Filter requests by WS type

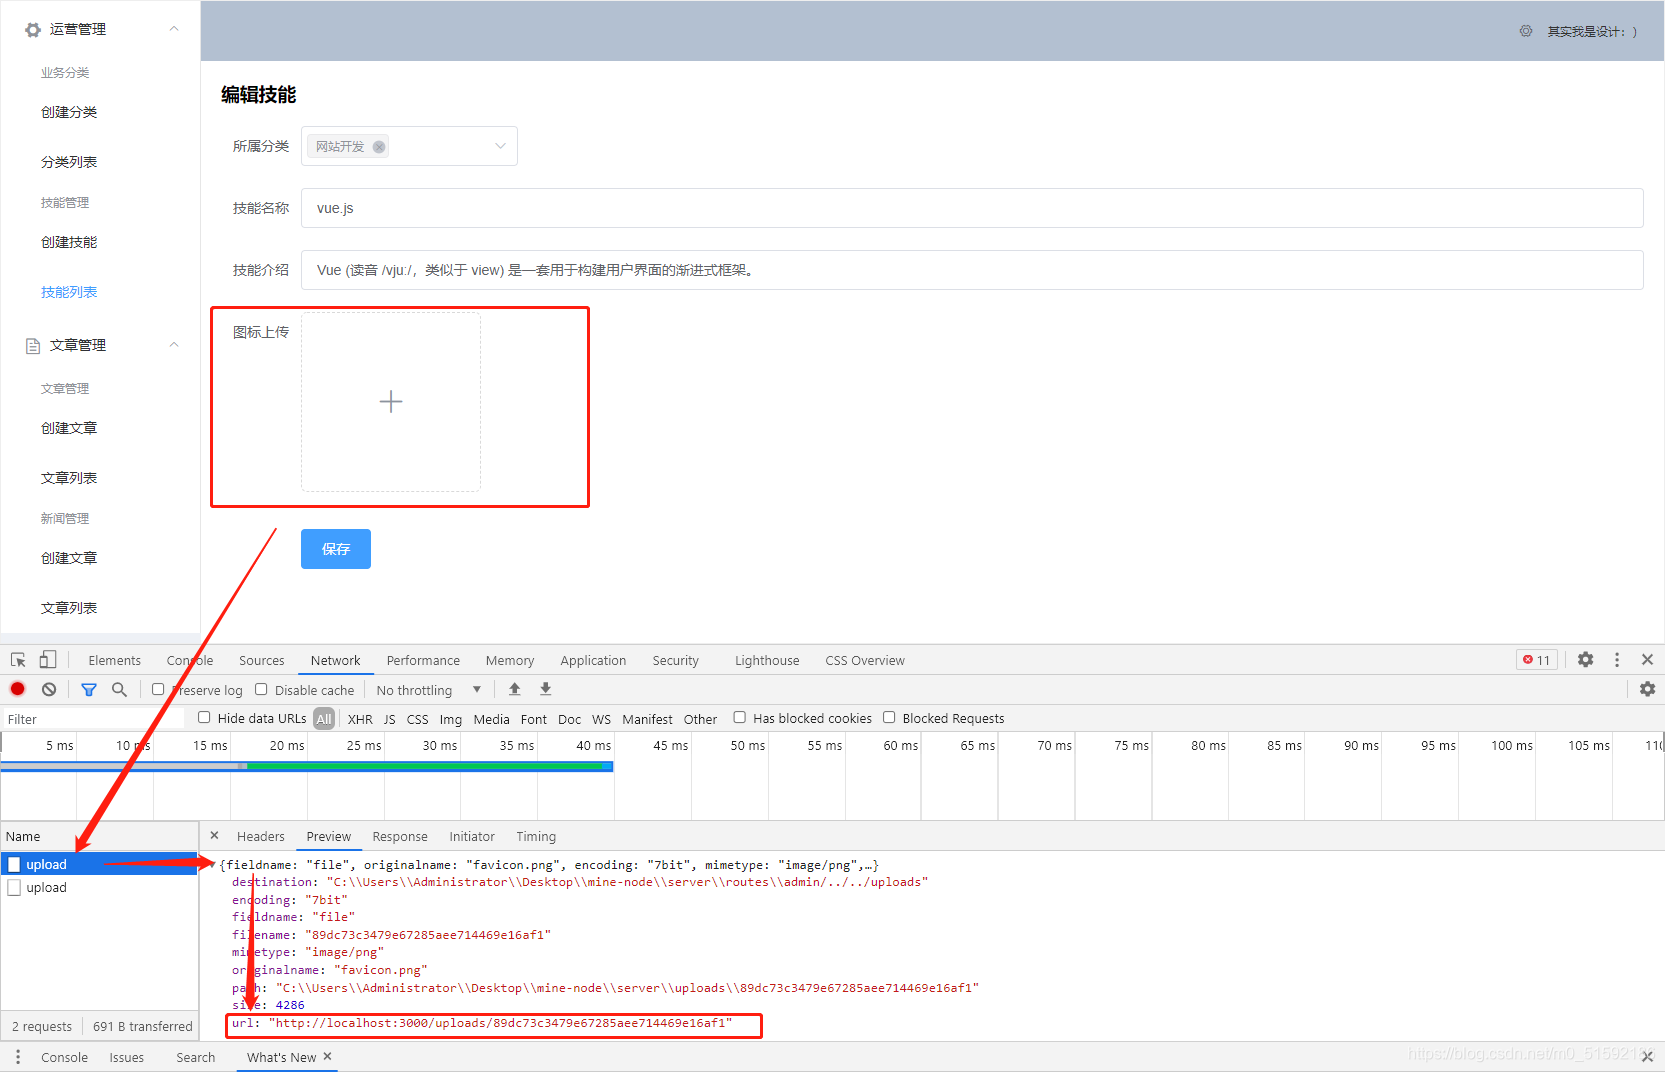[601, 719]
